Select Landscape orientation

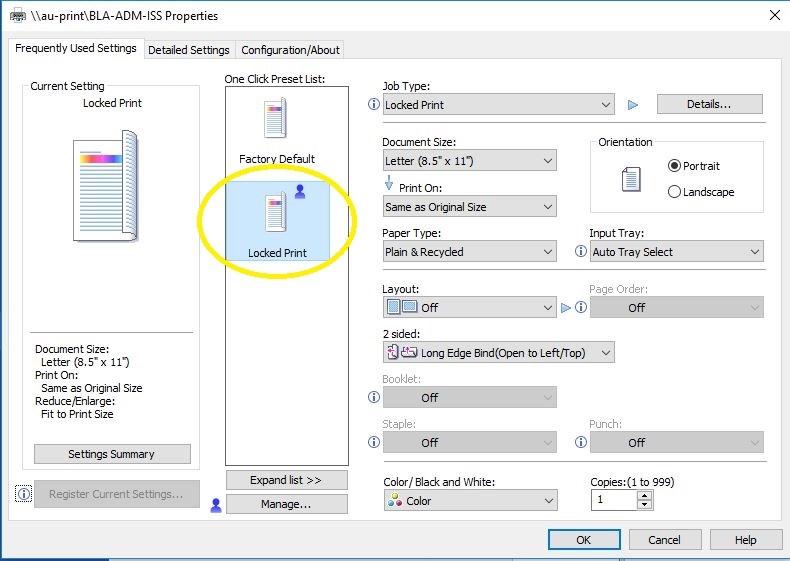coord(674,192)
